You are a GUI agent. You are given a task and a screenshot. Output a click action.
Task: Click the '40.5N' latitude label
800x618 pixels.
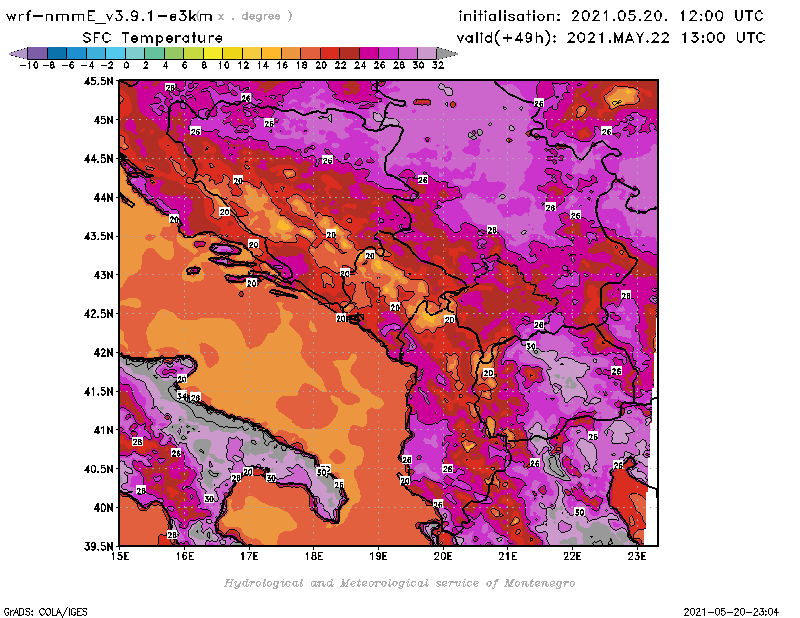point(98,469)
